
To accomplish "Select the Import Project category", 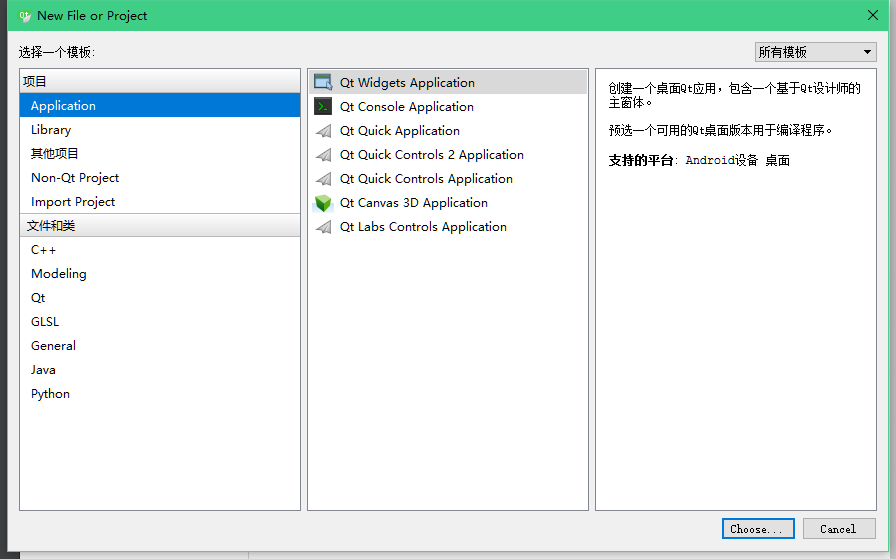I will [160, 202].
